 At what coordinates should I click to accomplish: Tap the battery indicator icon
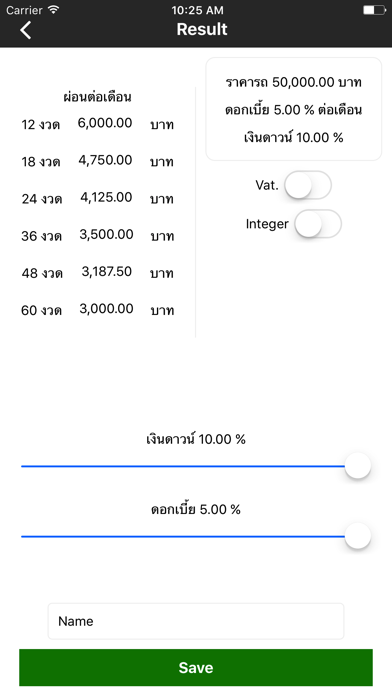tap(374, 10)
